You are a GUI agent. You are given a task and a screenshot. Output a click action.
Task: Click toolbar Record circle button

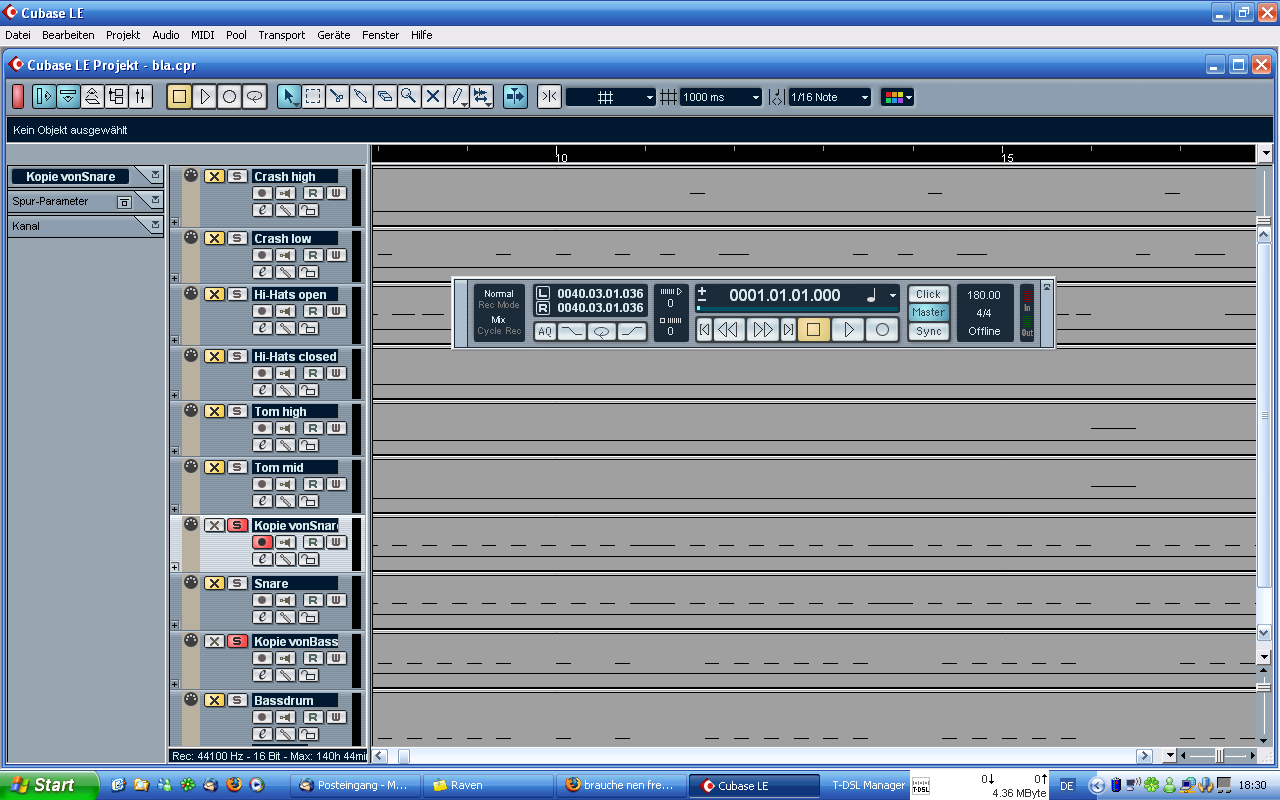click(x=229, y=97)
